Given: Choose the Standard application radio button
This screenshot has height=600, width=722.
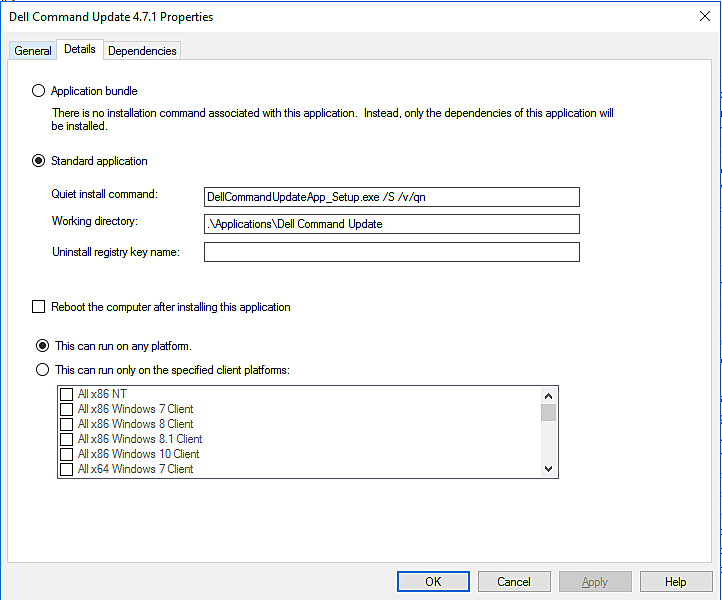Looking at the screenshot, I should coord(39,161).
